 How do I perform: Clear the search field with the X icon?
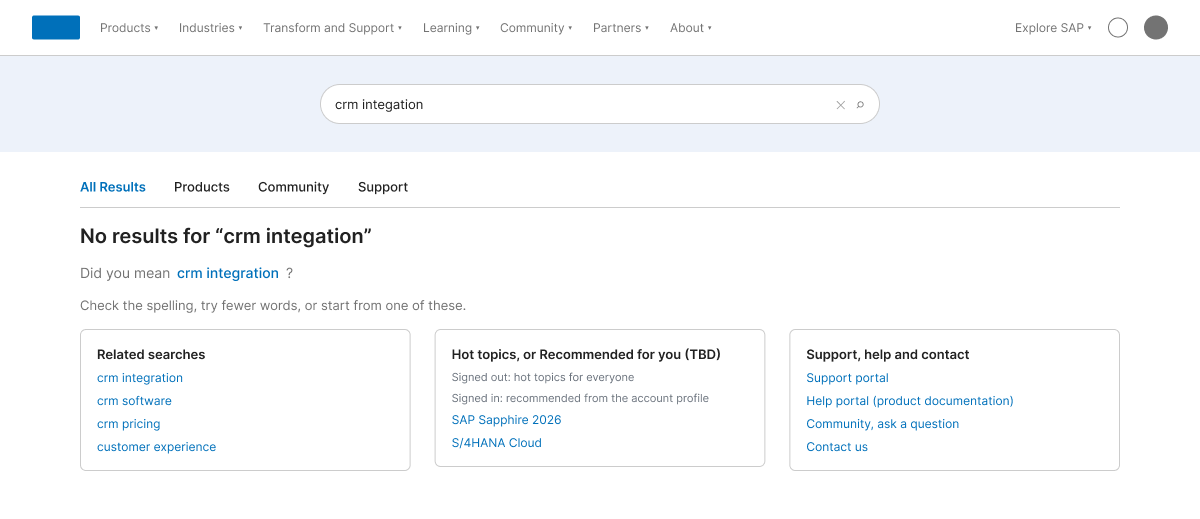[841, 105]
